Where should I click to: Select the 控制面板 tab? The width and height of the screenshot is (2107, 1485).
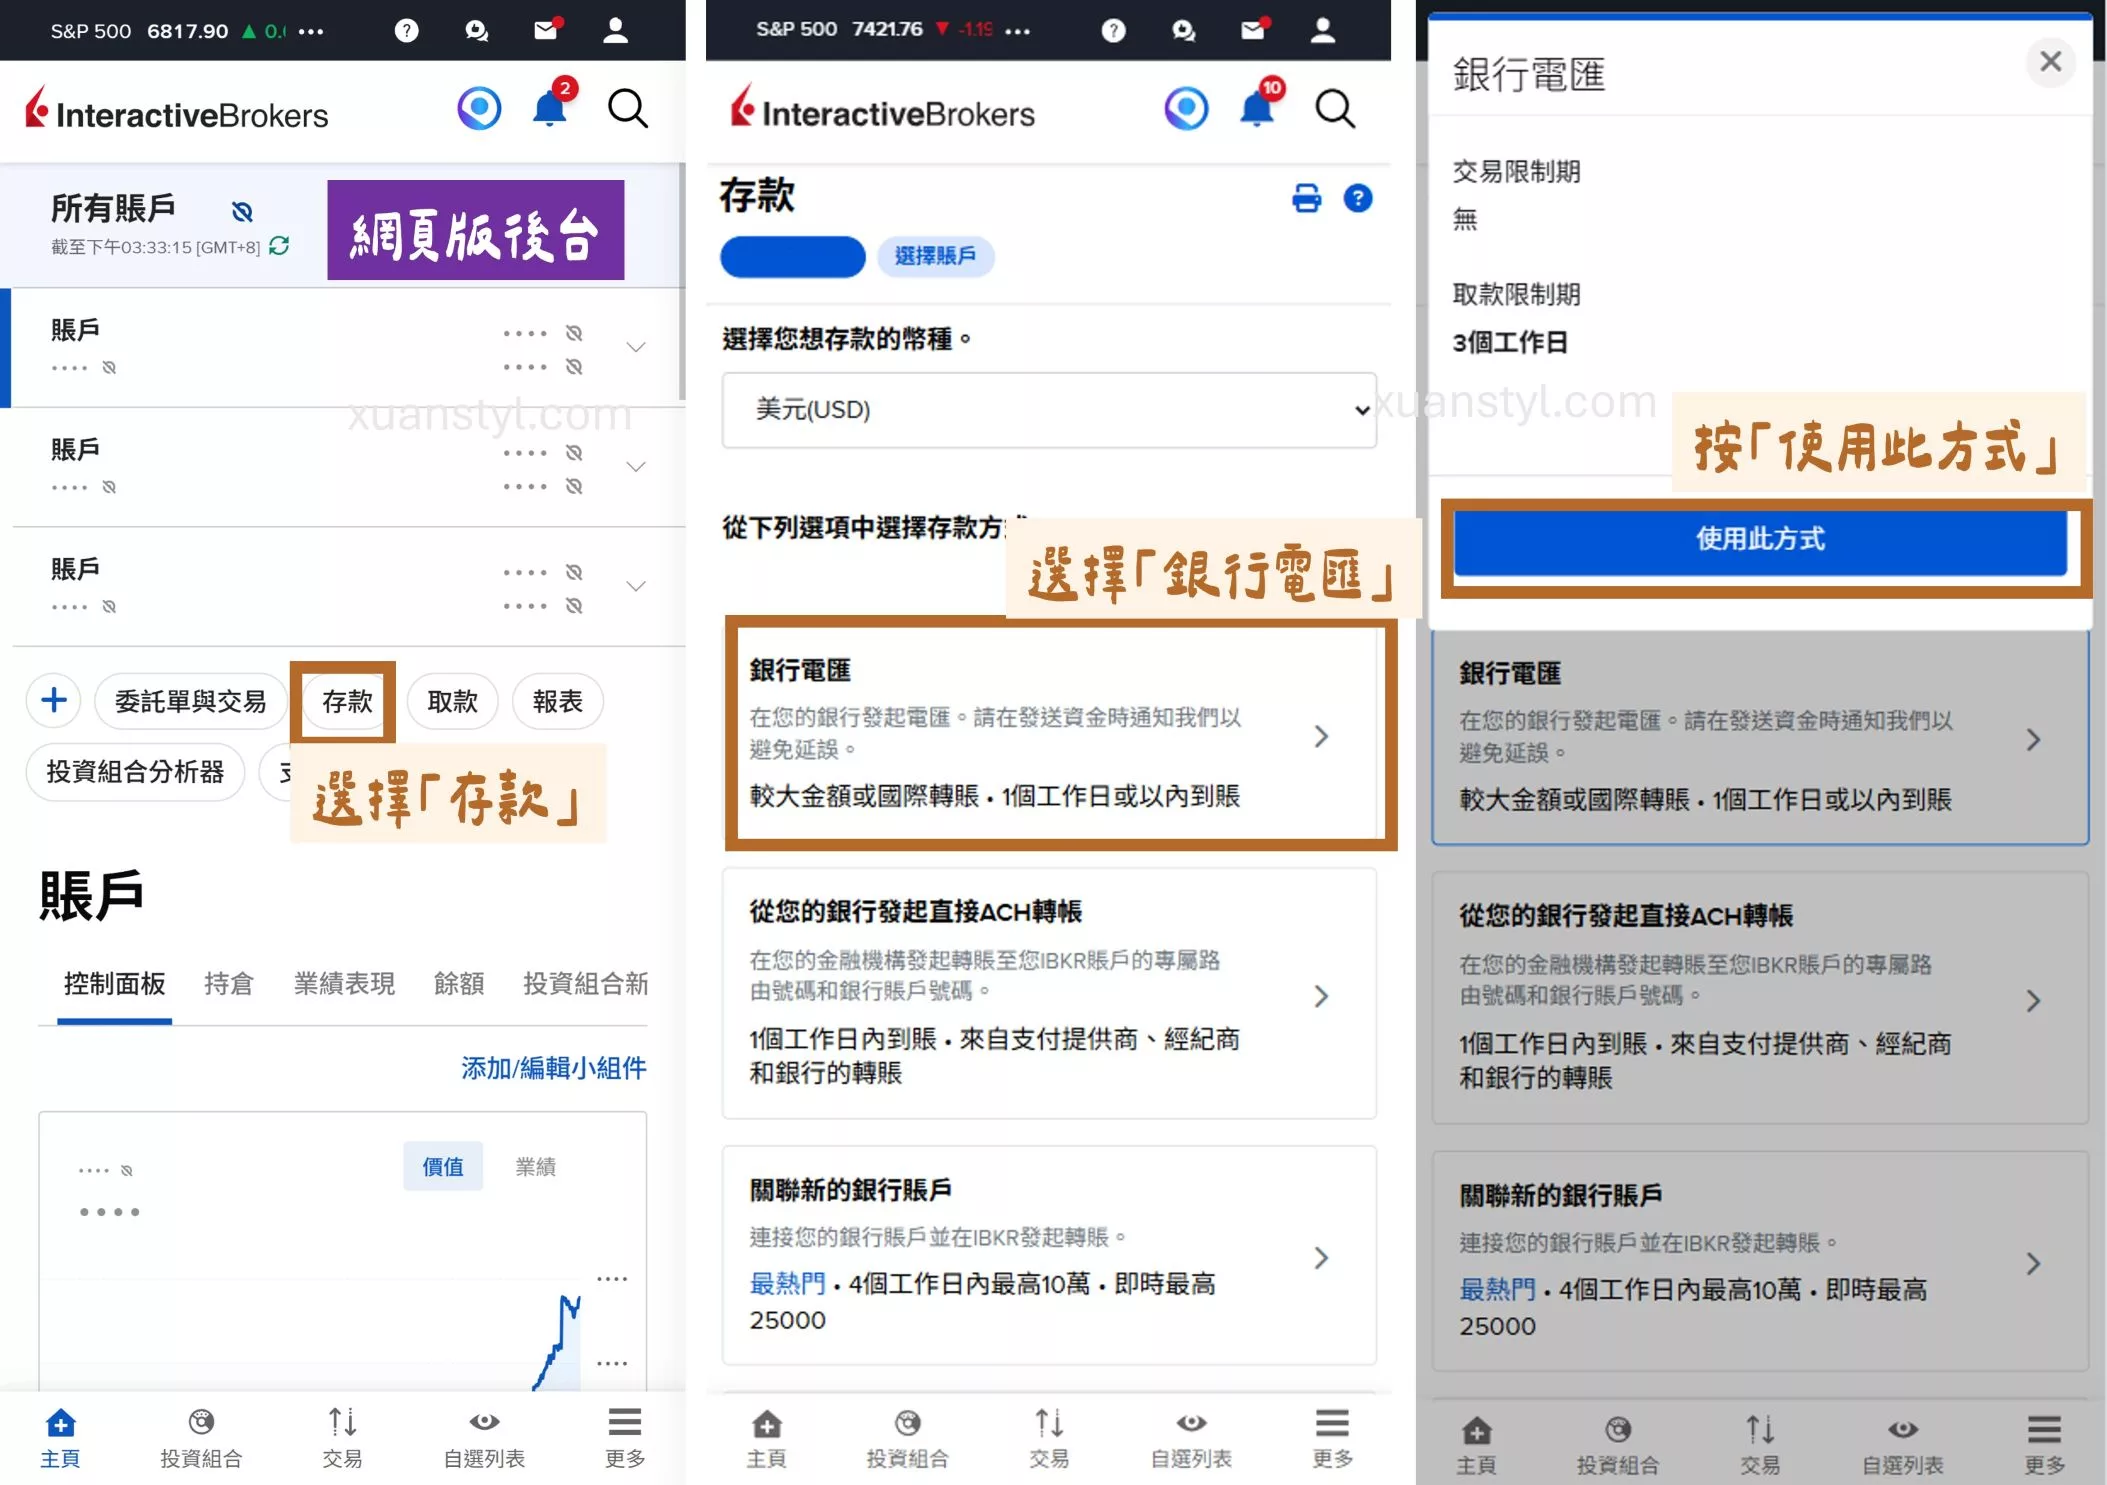(115, 984)
